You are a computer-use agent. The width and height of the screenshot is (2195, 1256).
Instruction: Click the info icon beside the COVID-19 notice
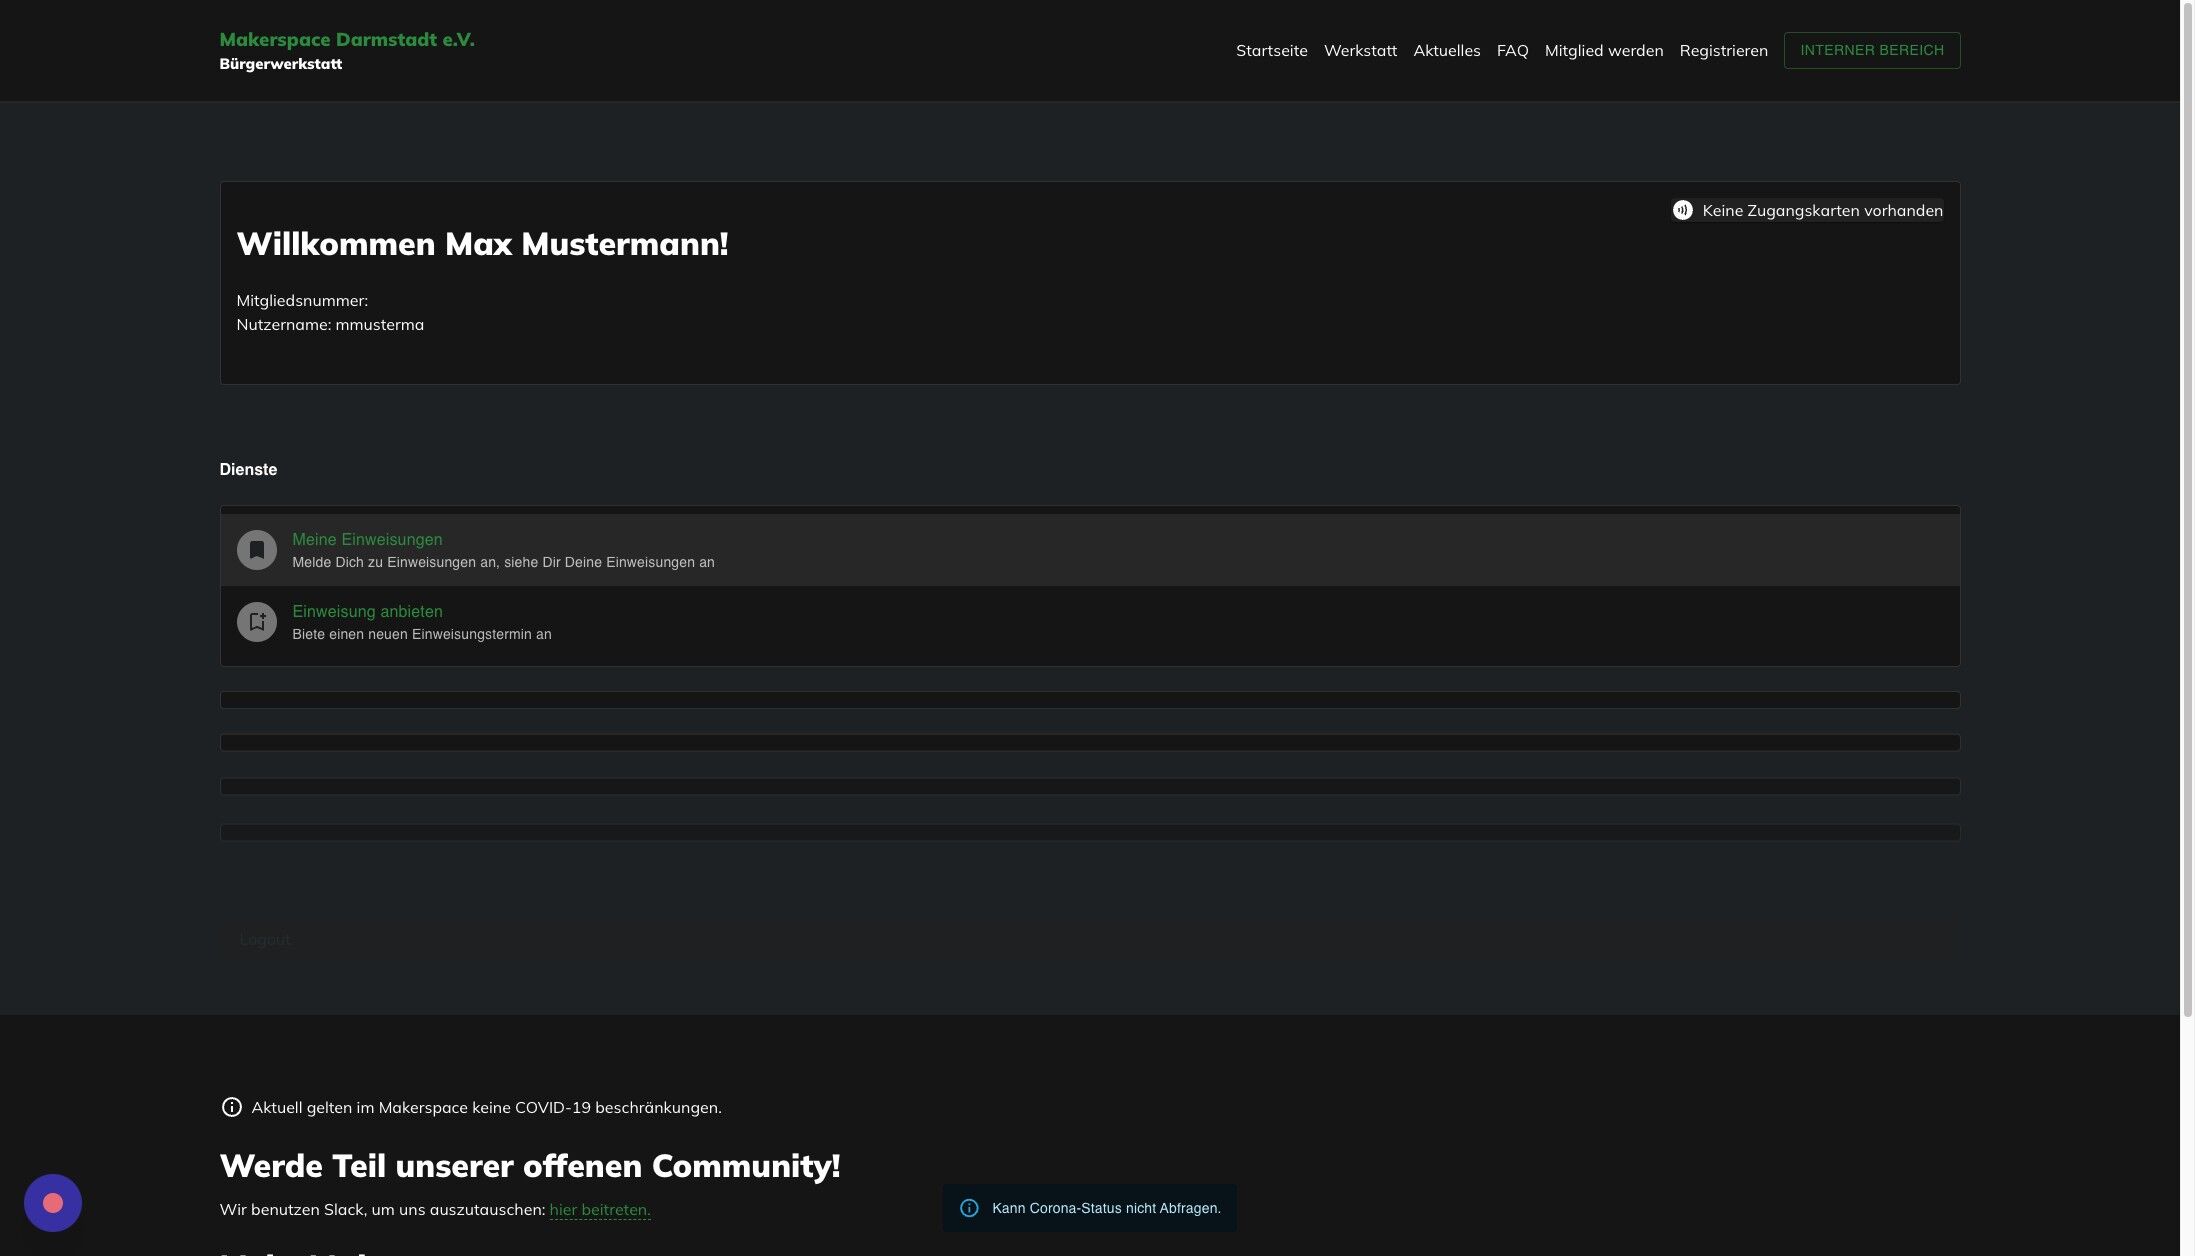[x=231, y=1107]
